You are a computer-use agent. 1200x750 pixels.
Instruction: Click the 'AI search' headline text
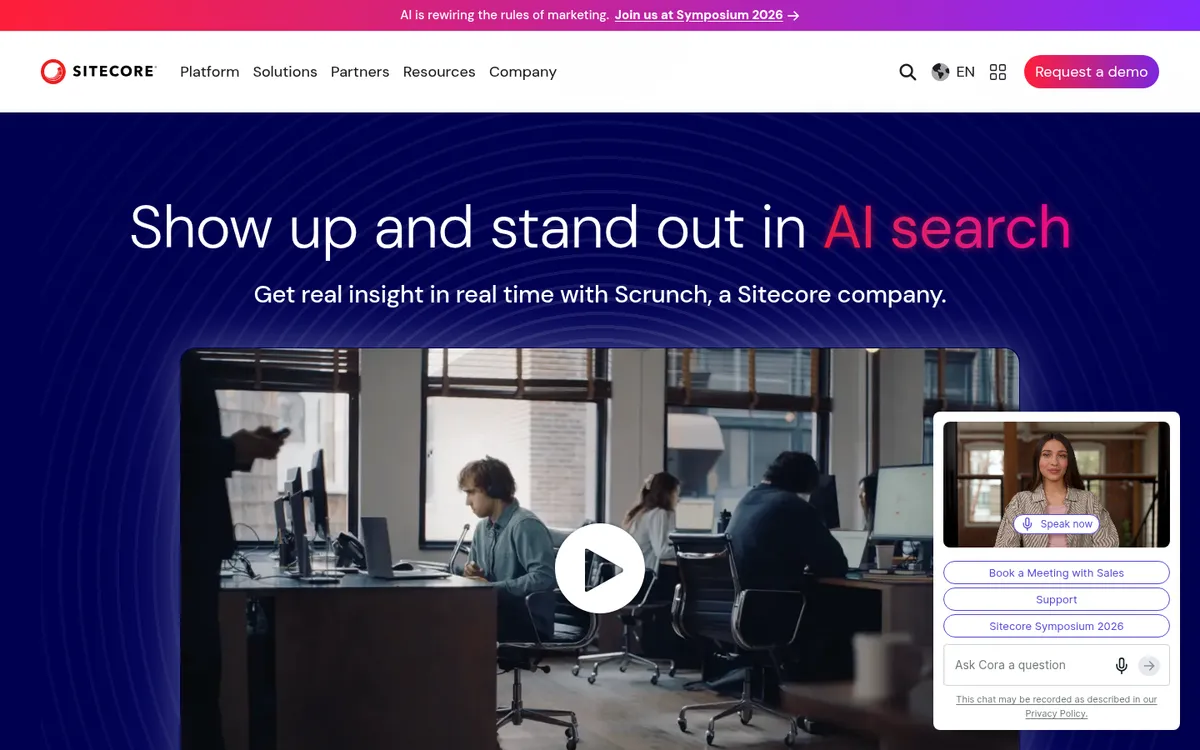[x=947, y=227]
